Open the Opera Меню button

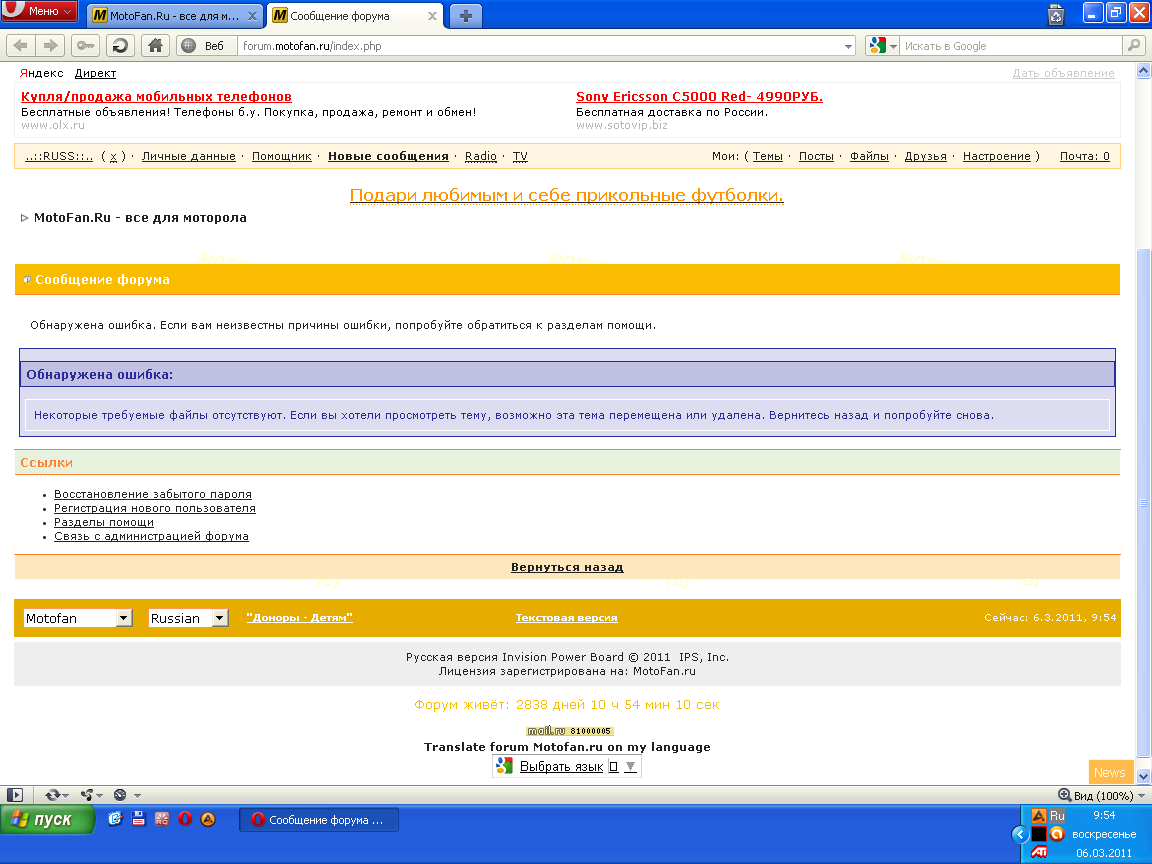(38, 11)
